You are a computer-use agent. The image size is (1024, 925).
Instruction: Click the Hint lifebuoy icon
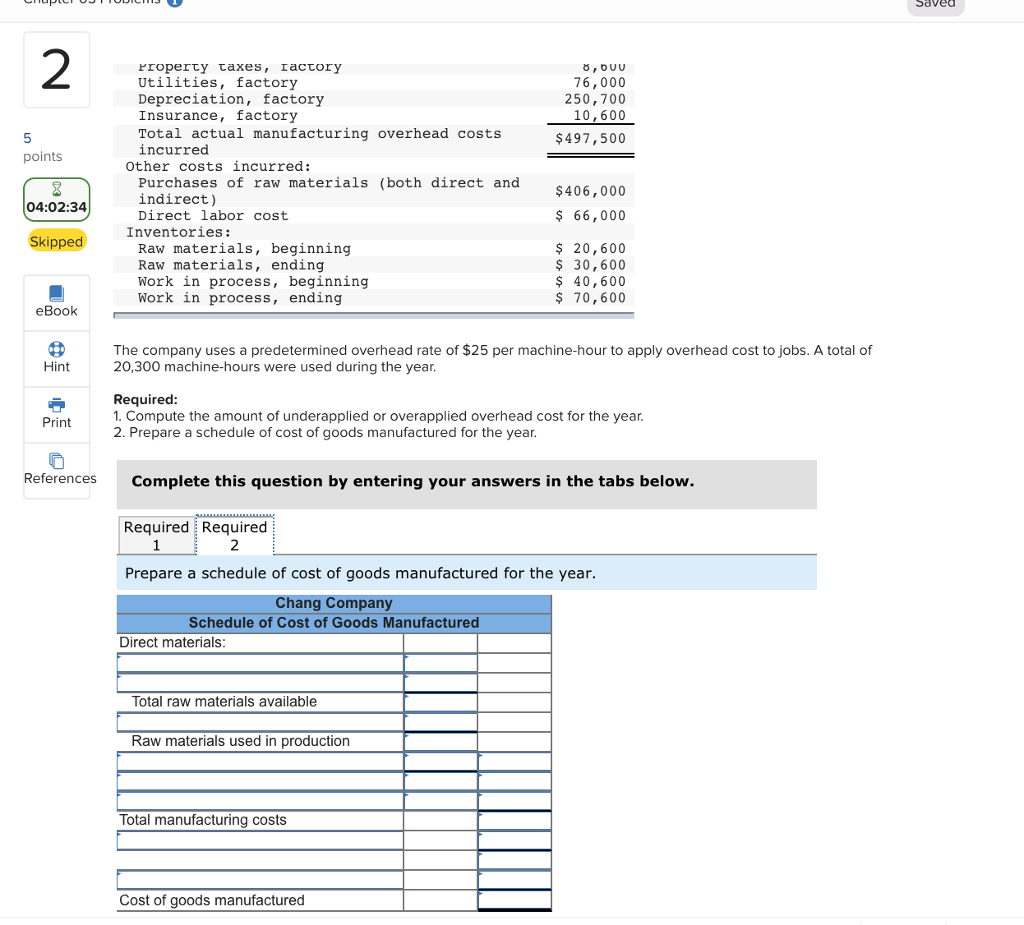point(56,349)
